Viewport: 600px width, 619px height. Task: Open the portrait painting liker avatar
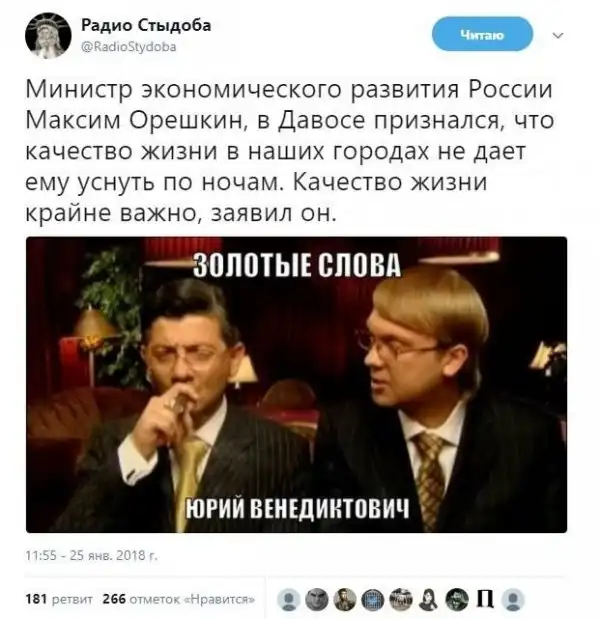click(x=345, y=599)
